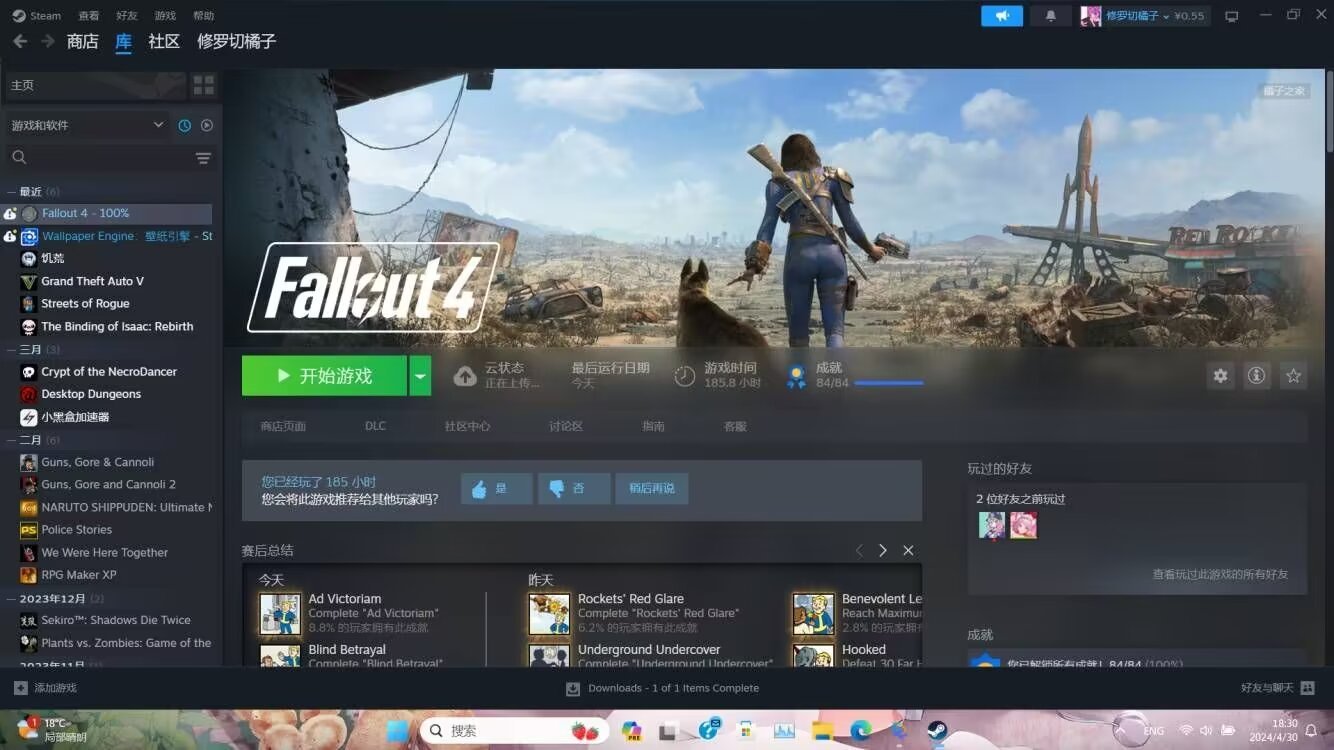This screenshot has height=750, width=1334.
Task: Click inside the library search field
Action: (x=110, y=158)
